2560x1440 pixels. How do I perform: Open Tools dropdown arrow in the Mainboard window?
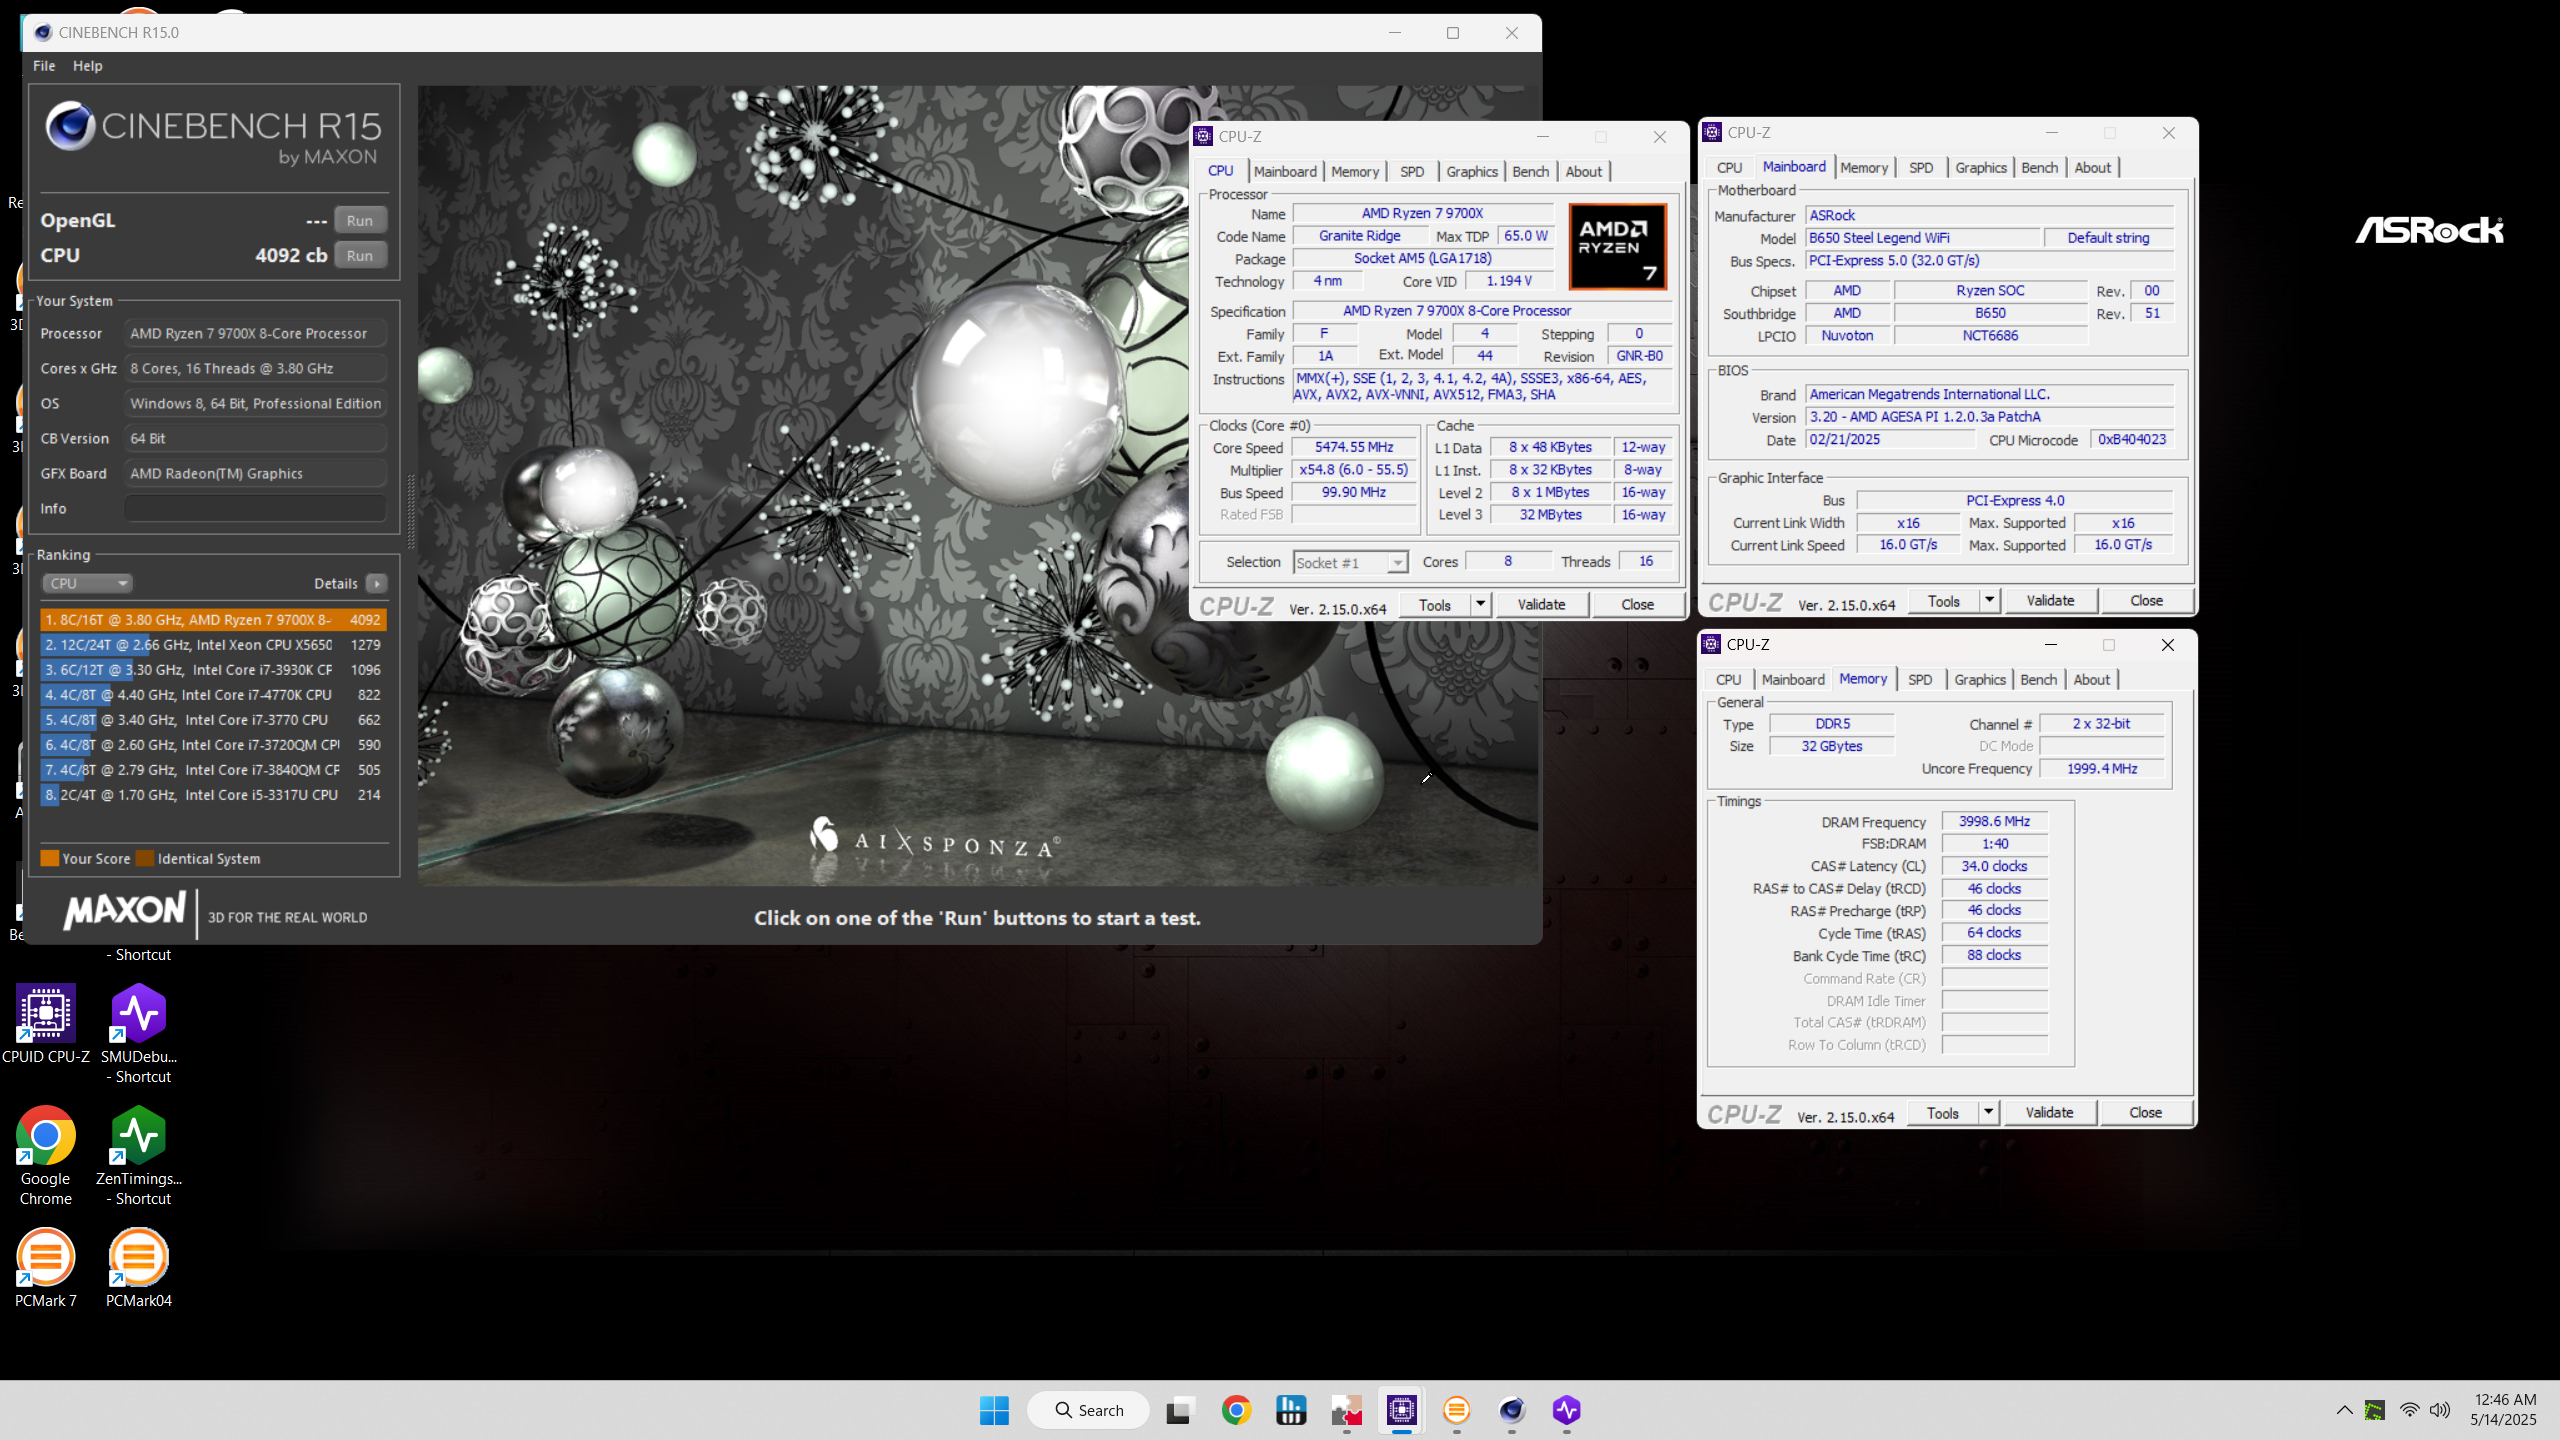[x=1989, y=600]
